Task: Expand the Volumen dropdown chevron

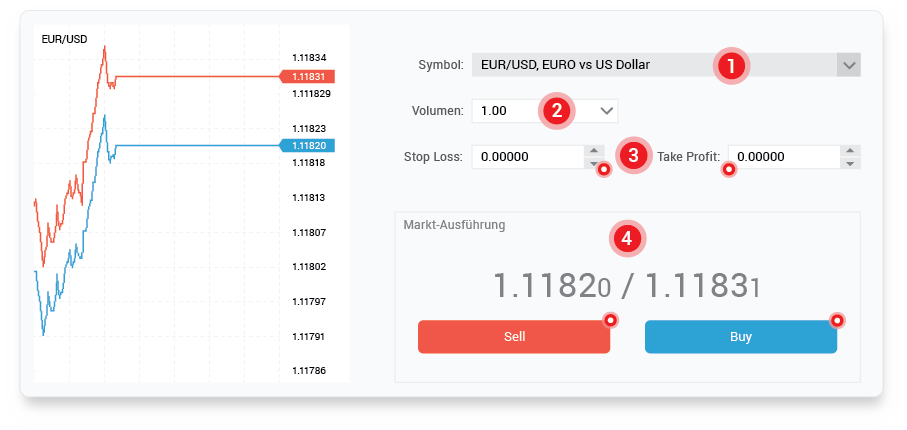Action: 606,111
